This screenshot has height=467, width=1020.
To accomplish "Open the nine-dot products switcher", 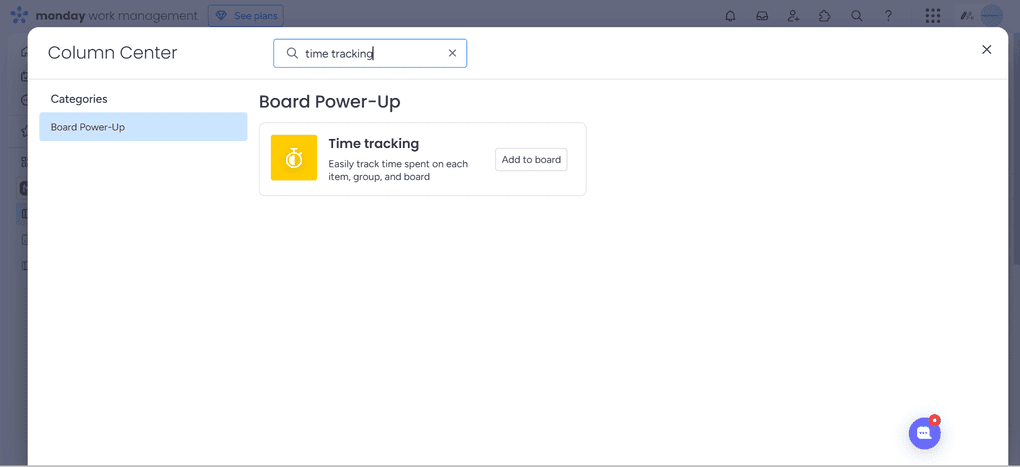I will coord(933,16).
